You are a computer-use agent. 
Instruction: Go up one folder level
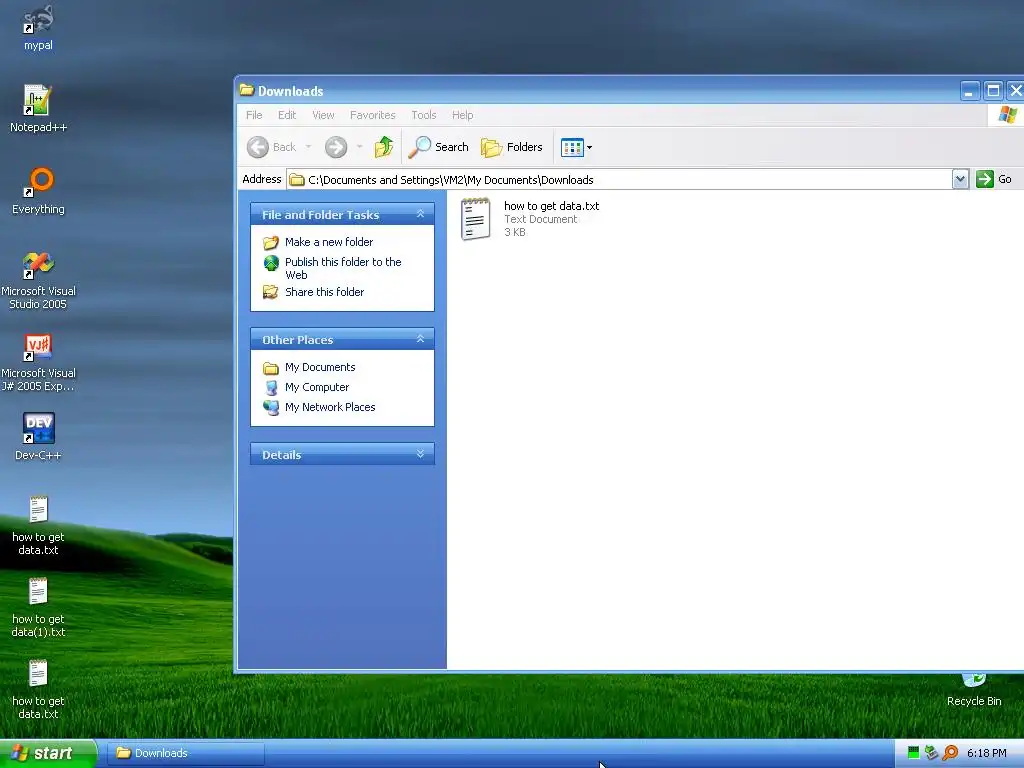384,147
